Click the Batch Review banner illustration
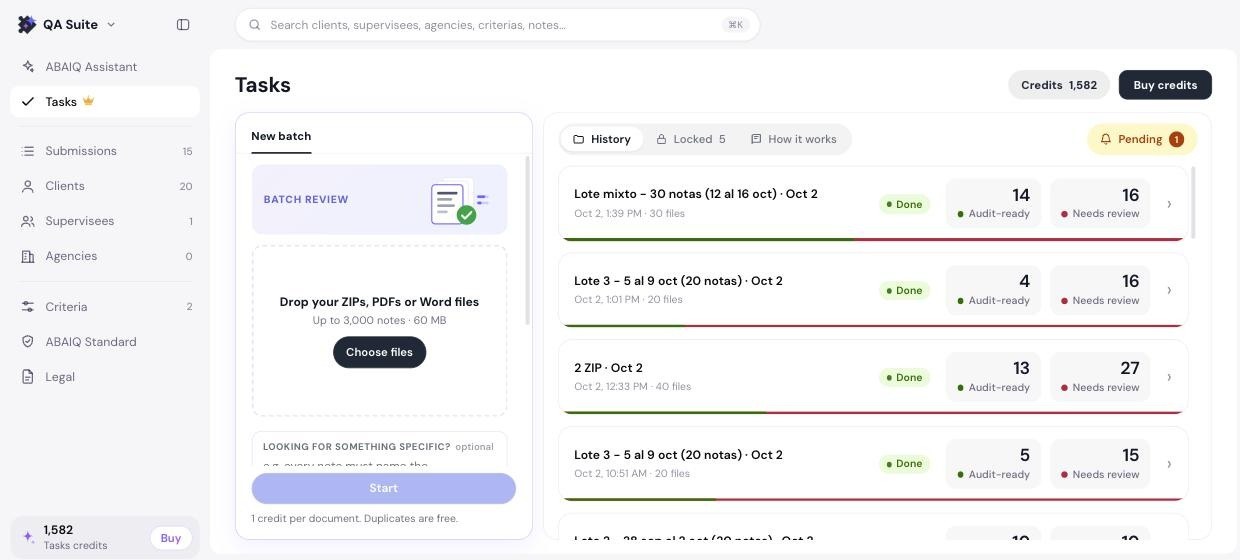Viewport: 1240px width, 560px height. pos(460,201)
